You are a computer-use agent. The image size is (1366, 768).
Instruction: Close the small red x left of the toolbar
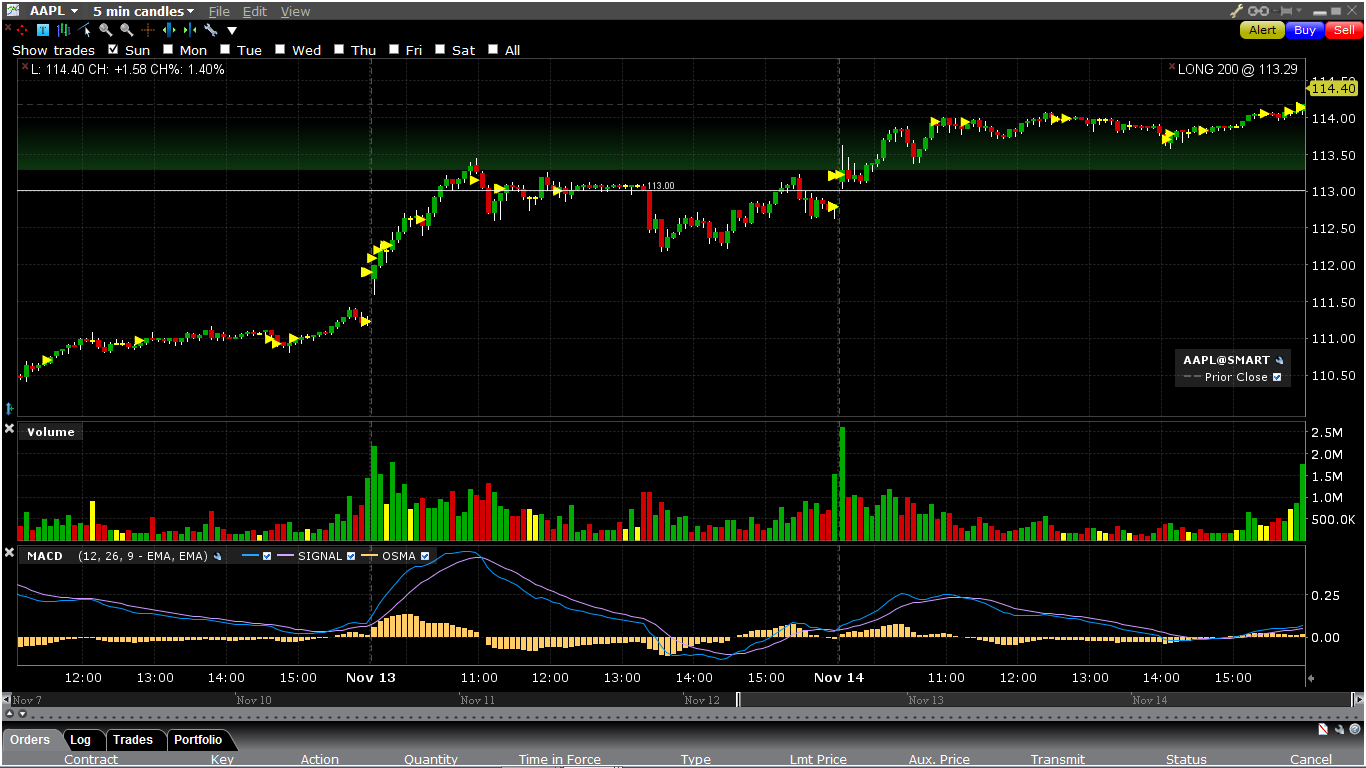[x=8, y=28]
